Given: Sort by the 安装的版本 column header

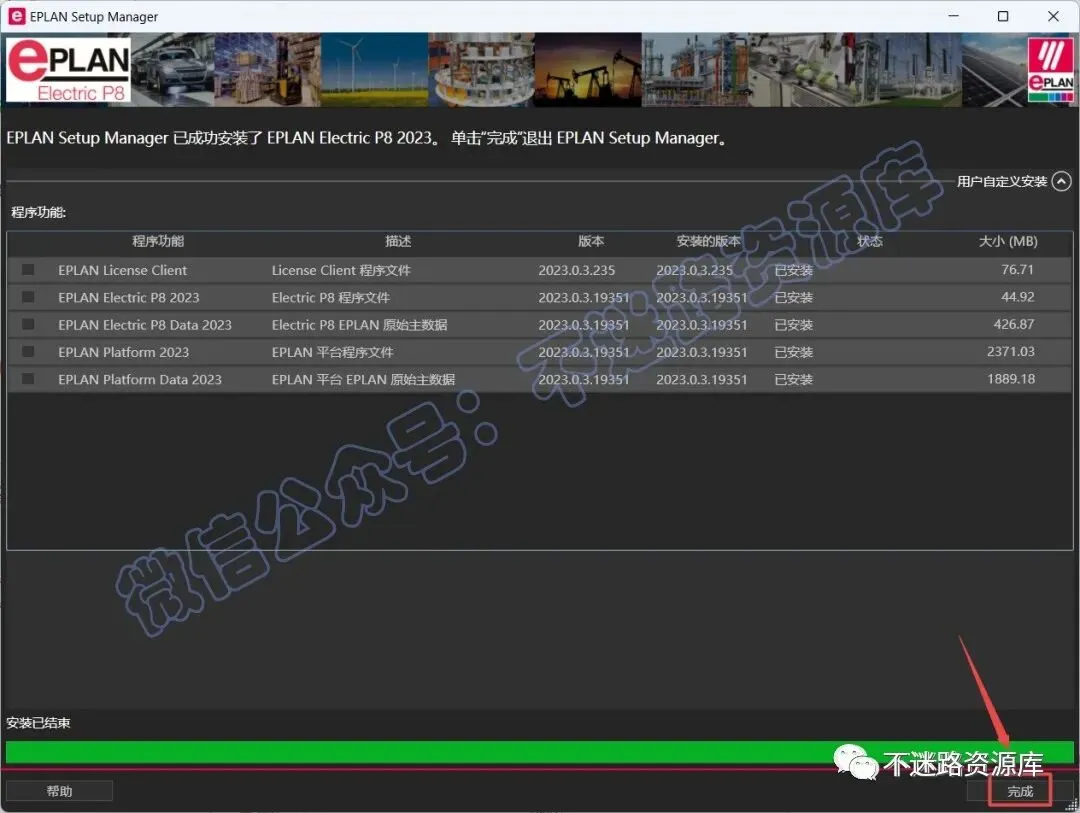Looking at the screenshot, I should pos(708,241).
